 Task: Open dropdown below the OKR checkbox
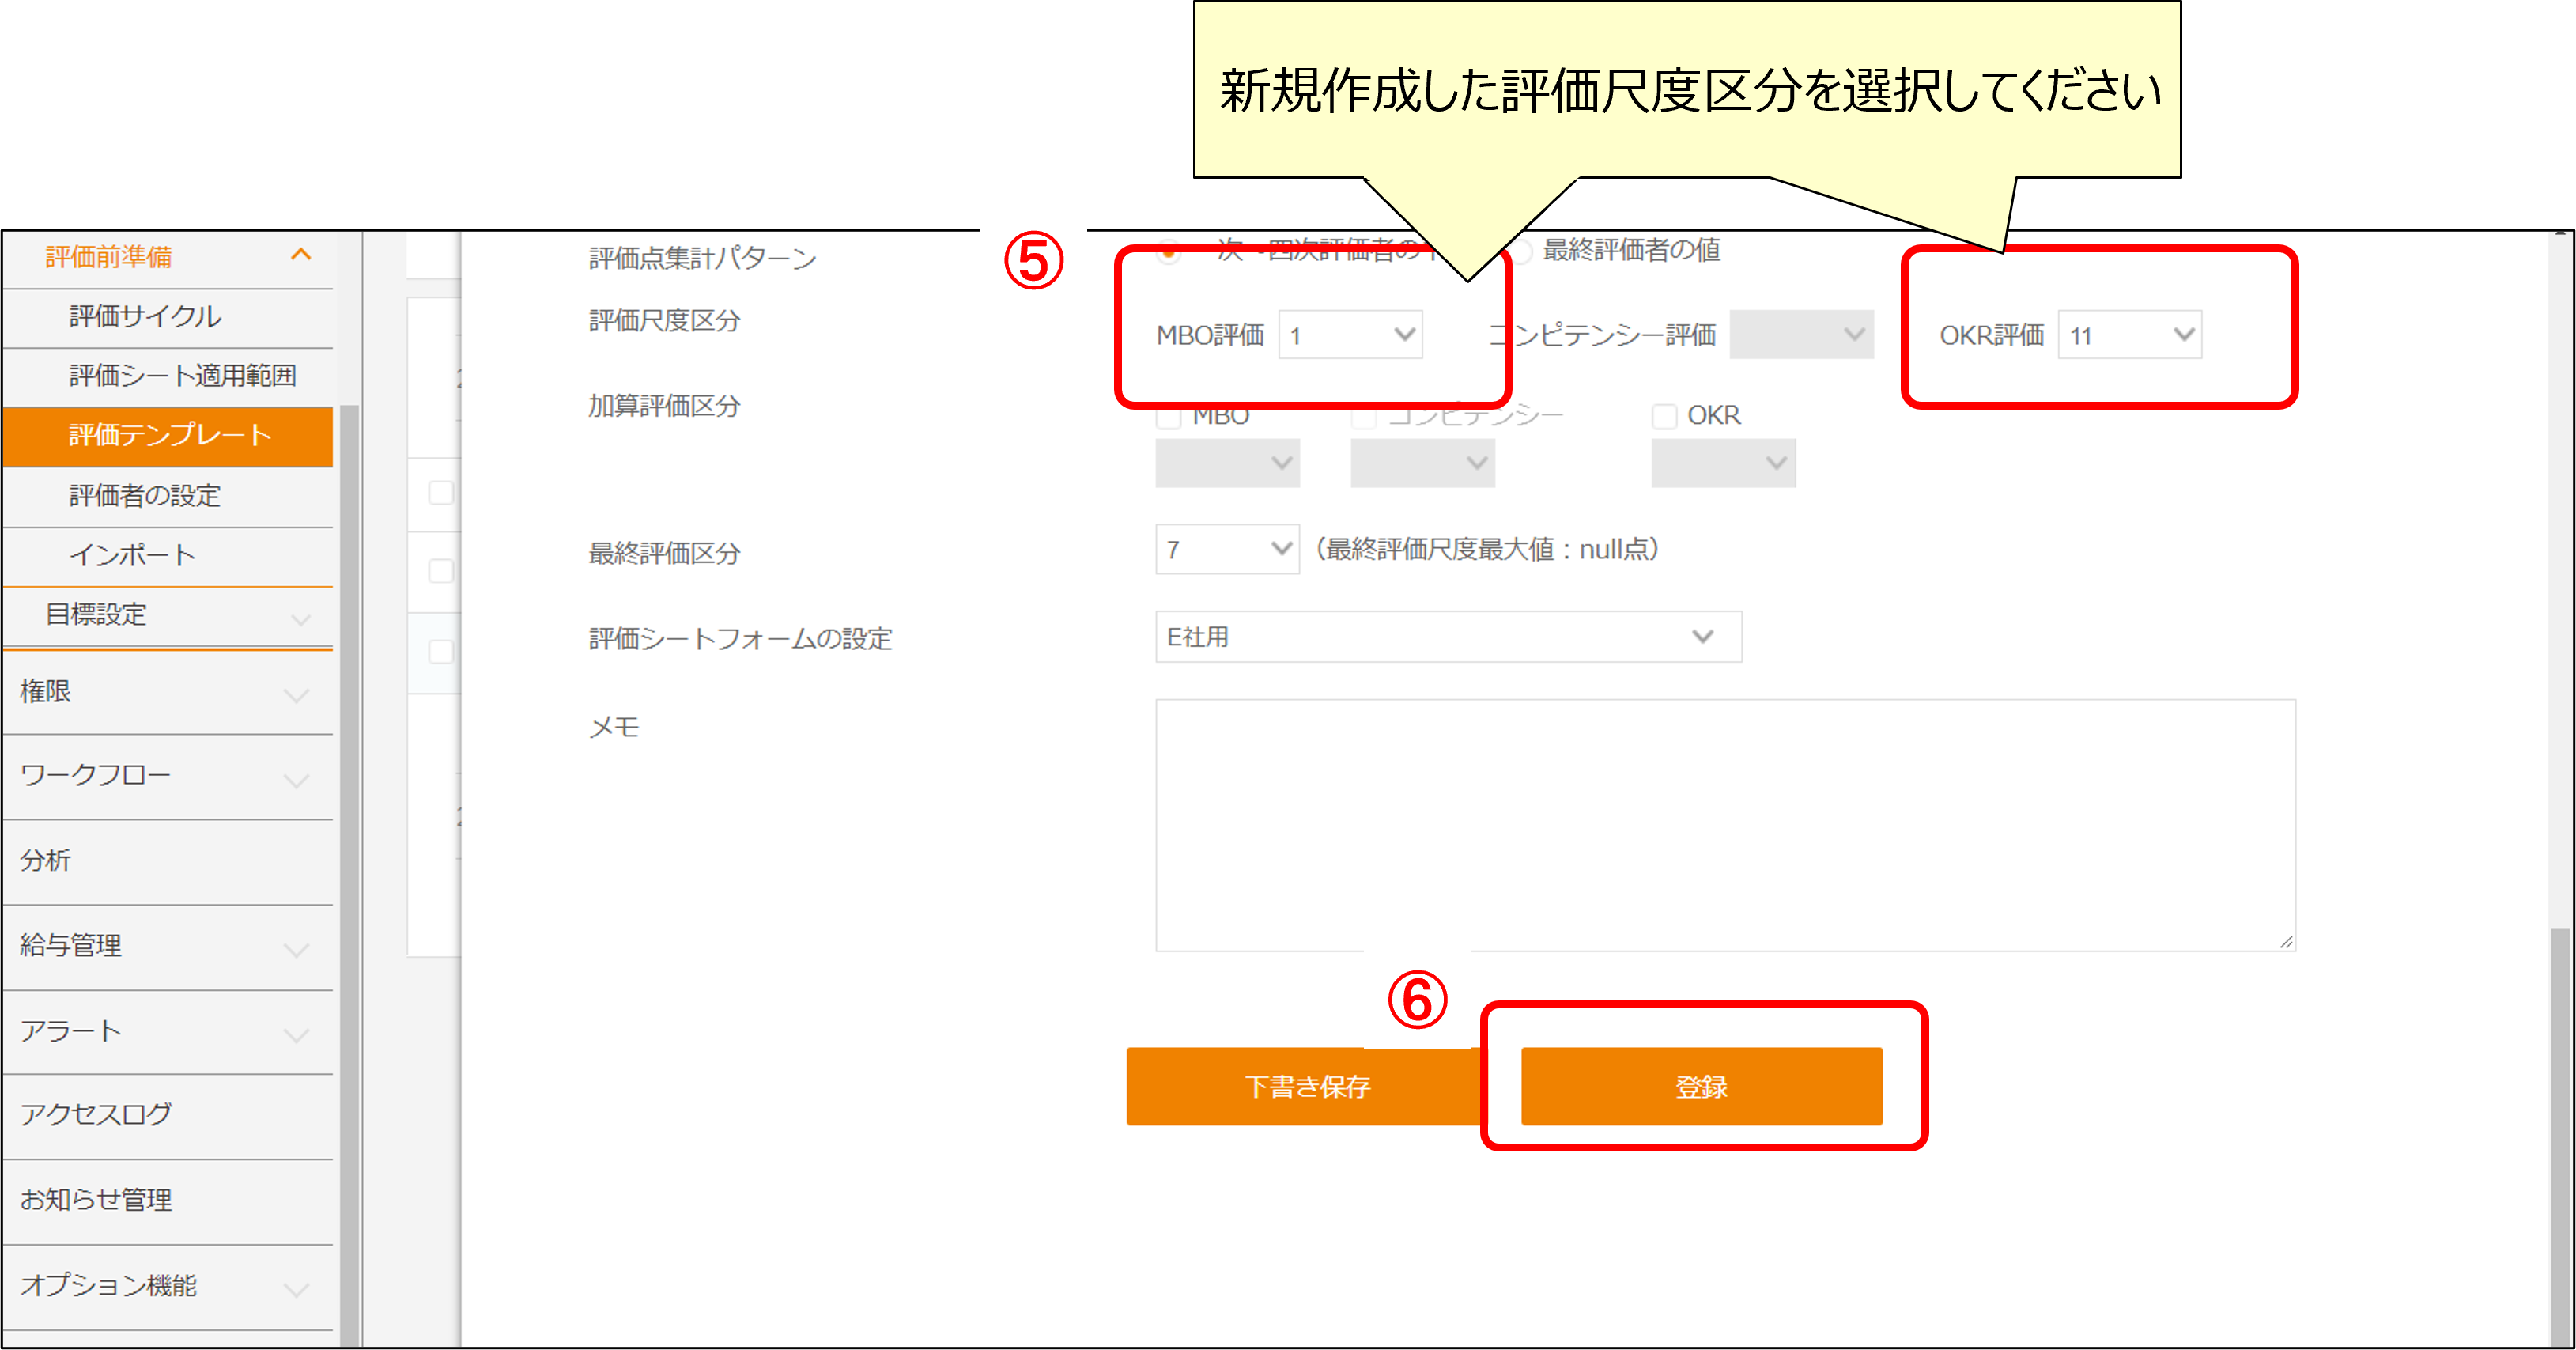click(1723, 463)
